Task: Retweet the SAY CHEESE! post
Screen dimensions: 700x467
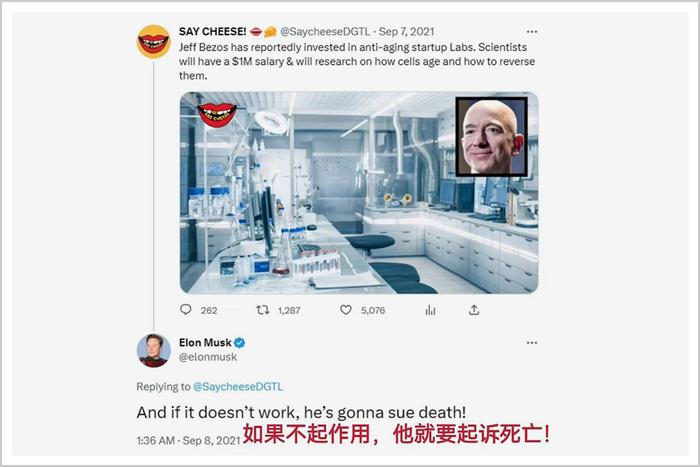Action: (x=262, y=309)
